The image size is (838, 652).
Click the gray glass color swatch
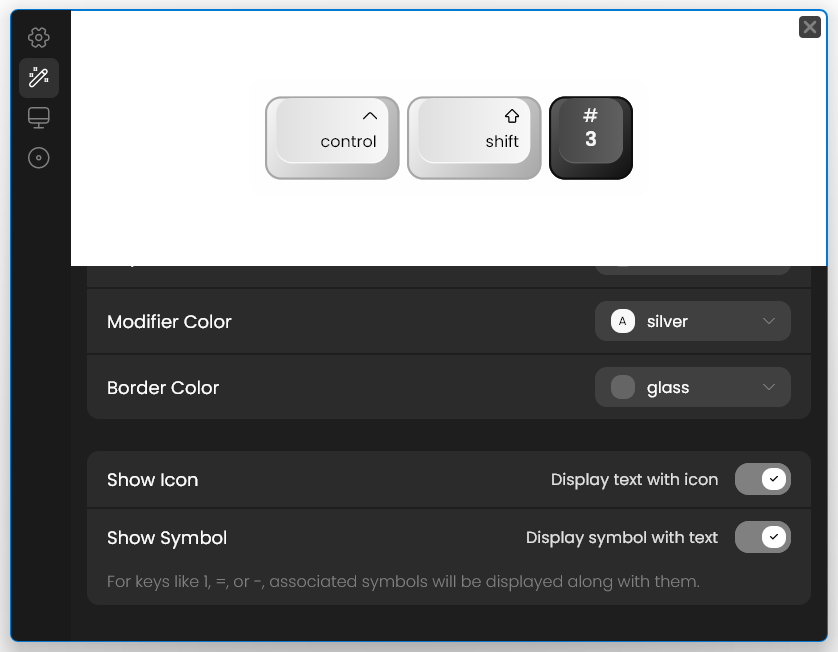tap(623, 387)
